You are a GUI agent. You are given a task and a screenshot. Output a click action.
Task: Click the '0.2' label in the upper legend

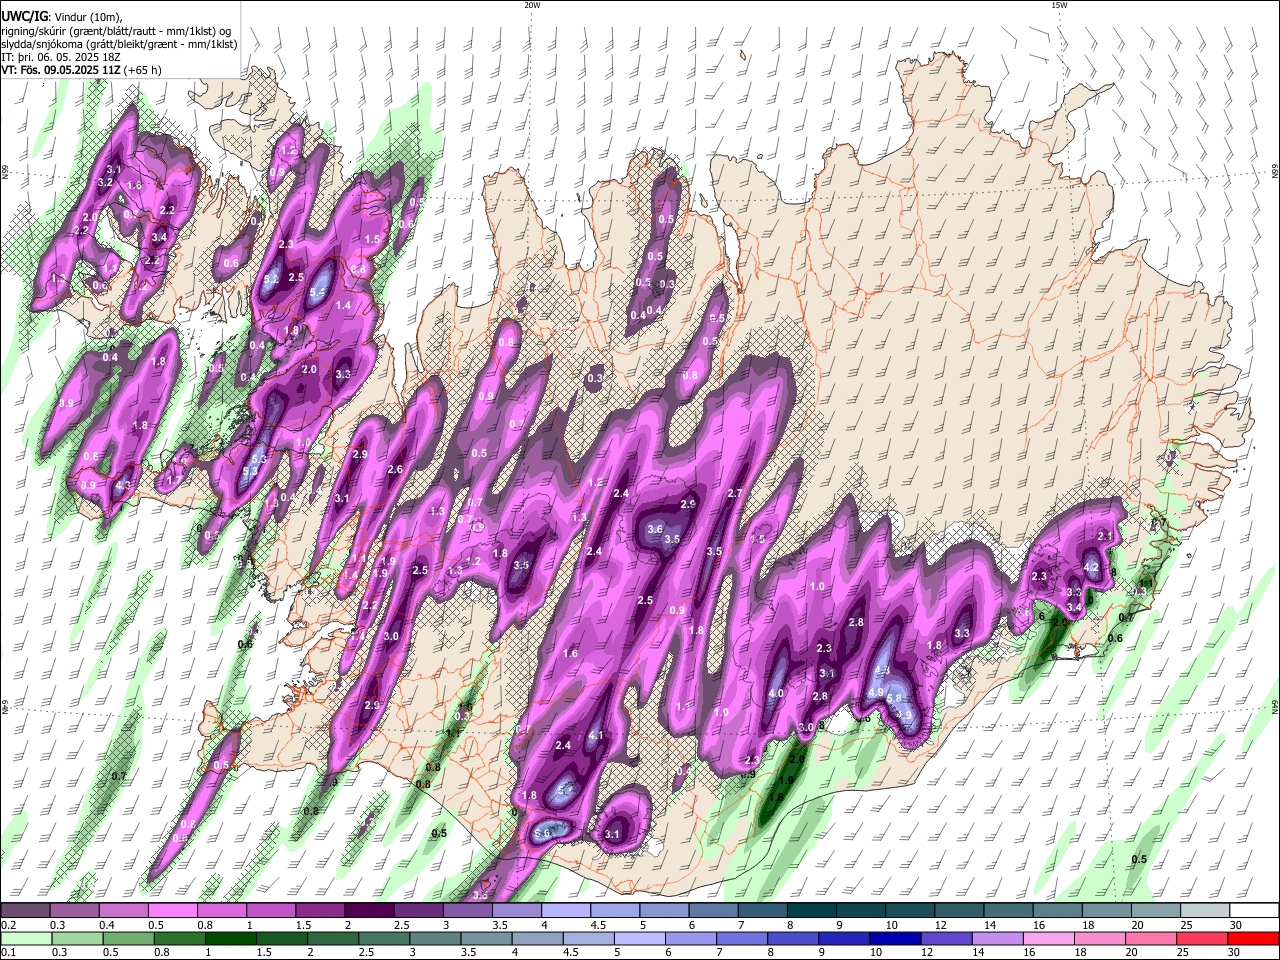click(x=8, y=925)
